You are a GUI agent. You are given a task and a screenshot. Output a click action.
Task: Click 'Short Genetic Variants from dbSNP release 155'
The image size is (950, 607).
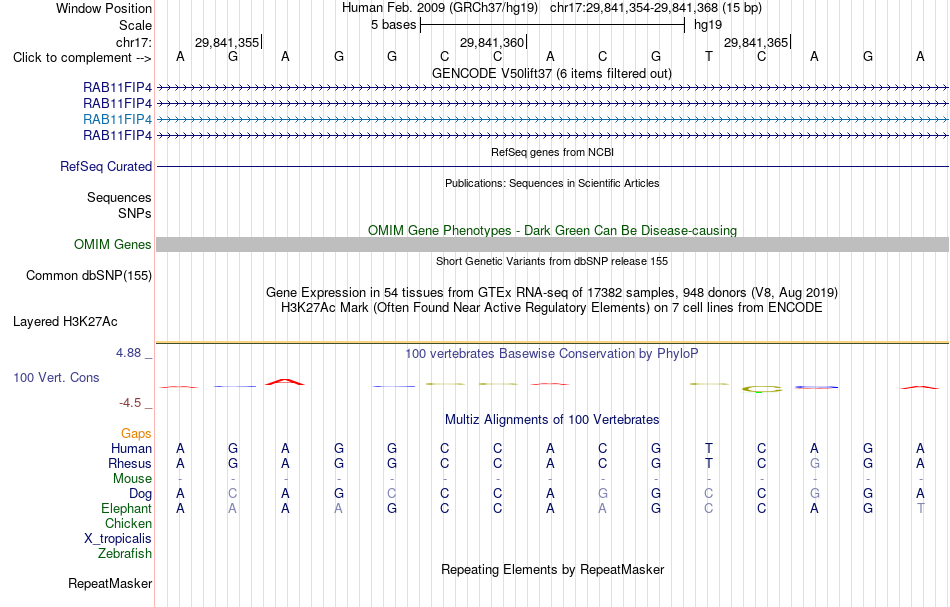click(552, 262)
